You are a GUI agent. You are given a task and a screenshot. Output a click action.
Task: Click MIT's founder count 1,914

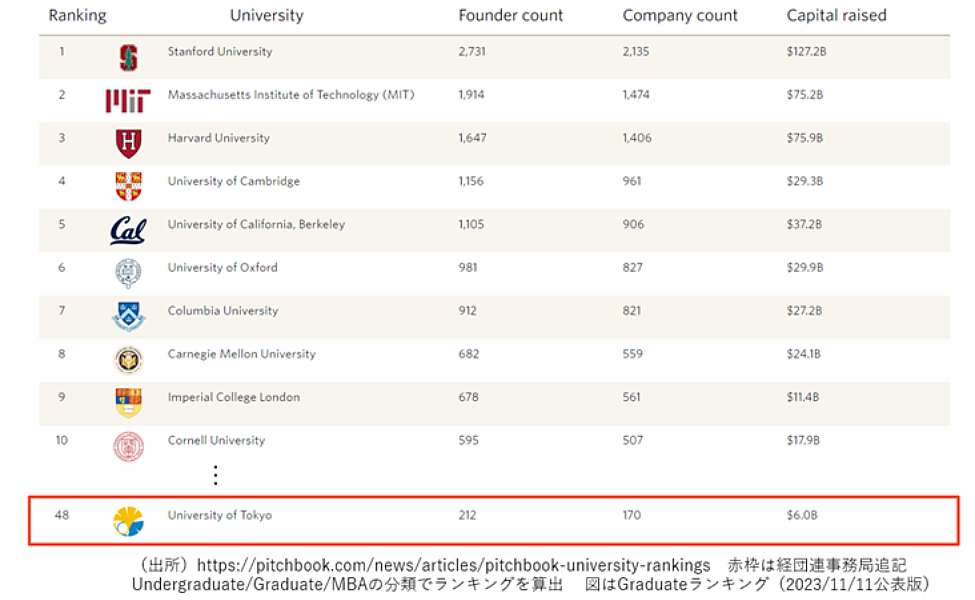click(471, 95)
